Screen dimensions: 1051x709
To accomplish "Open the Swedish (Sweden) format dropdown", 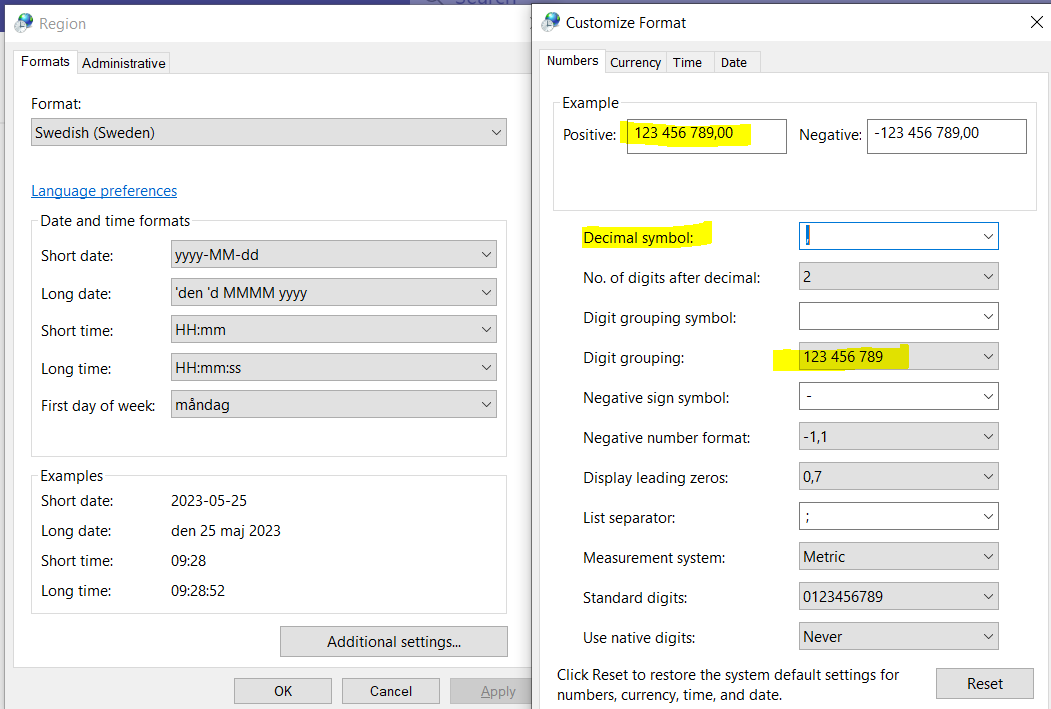I will click(x=496, y=131).
